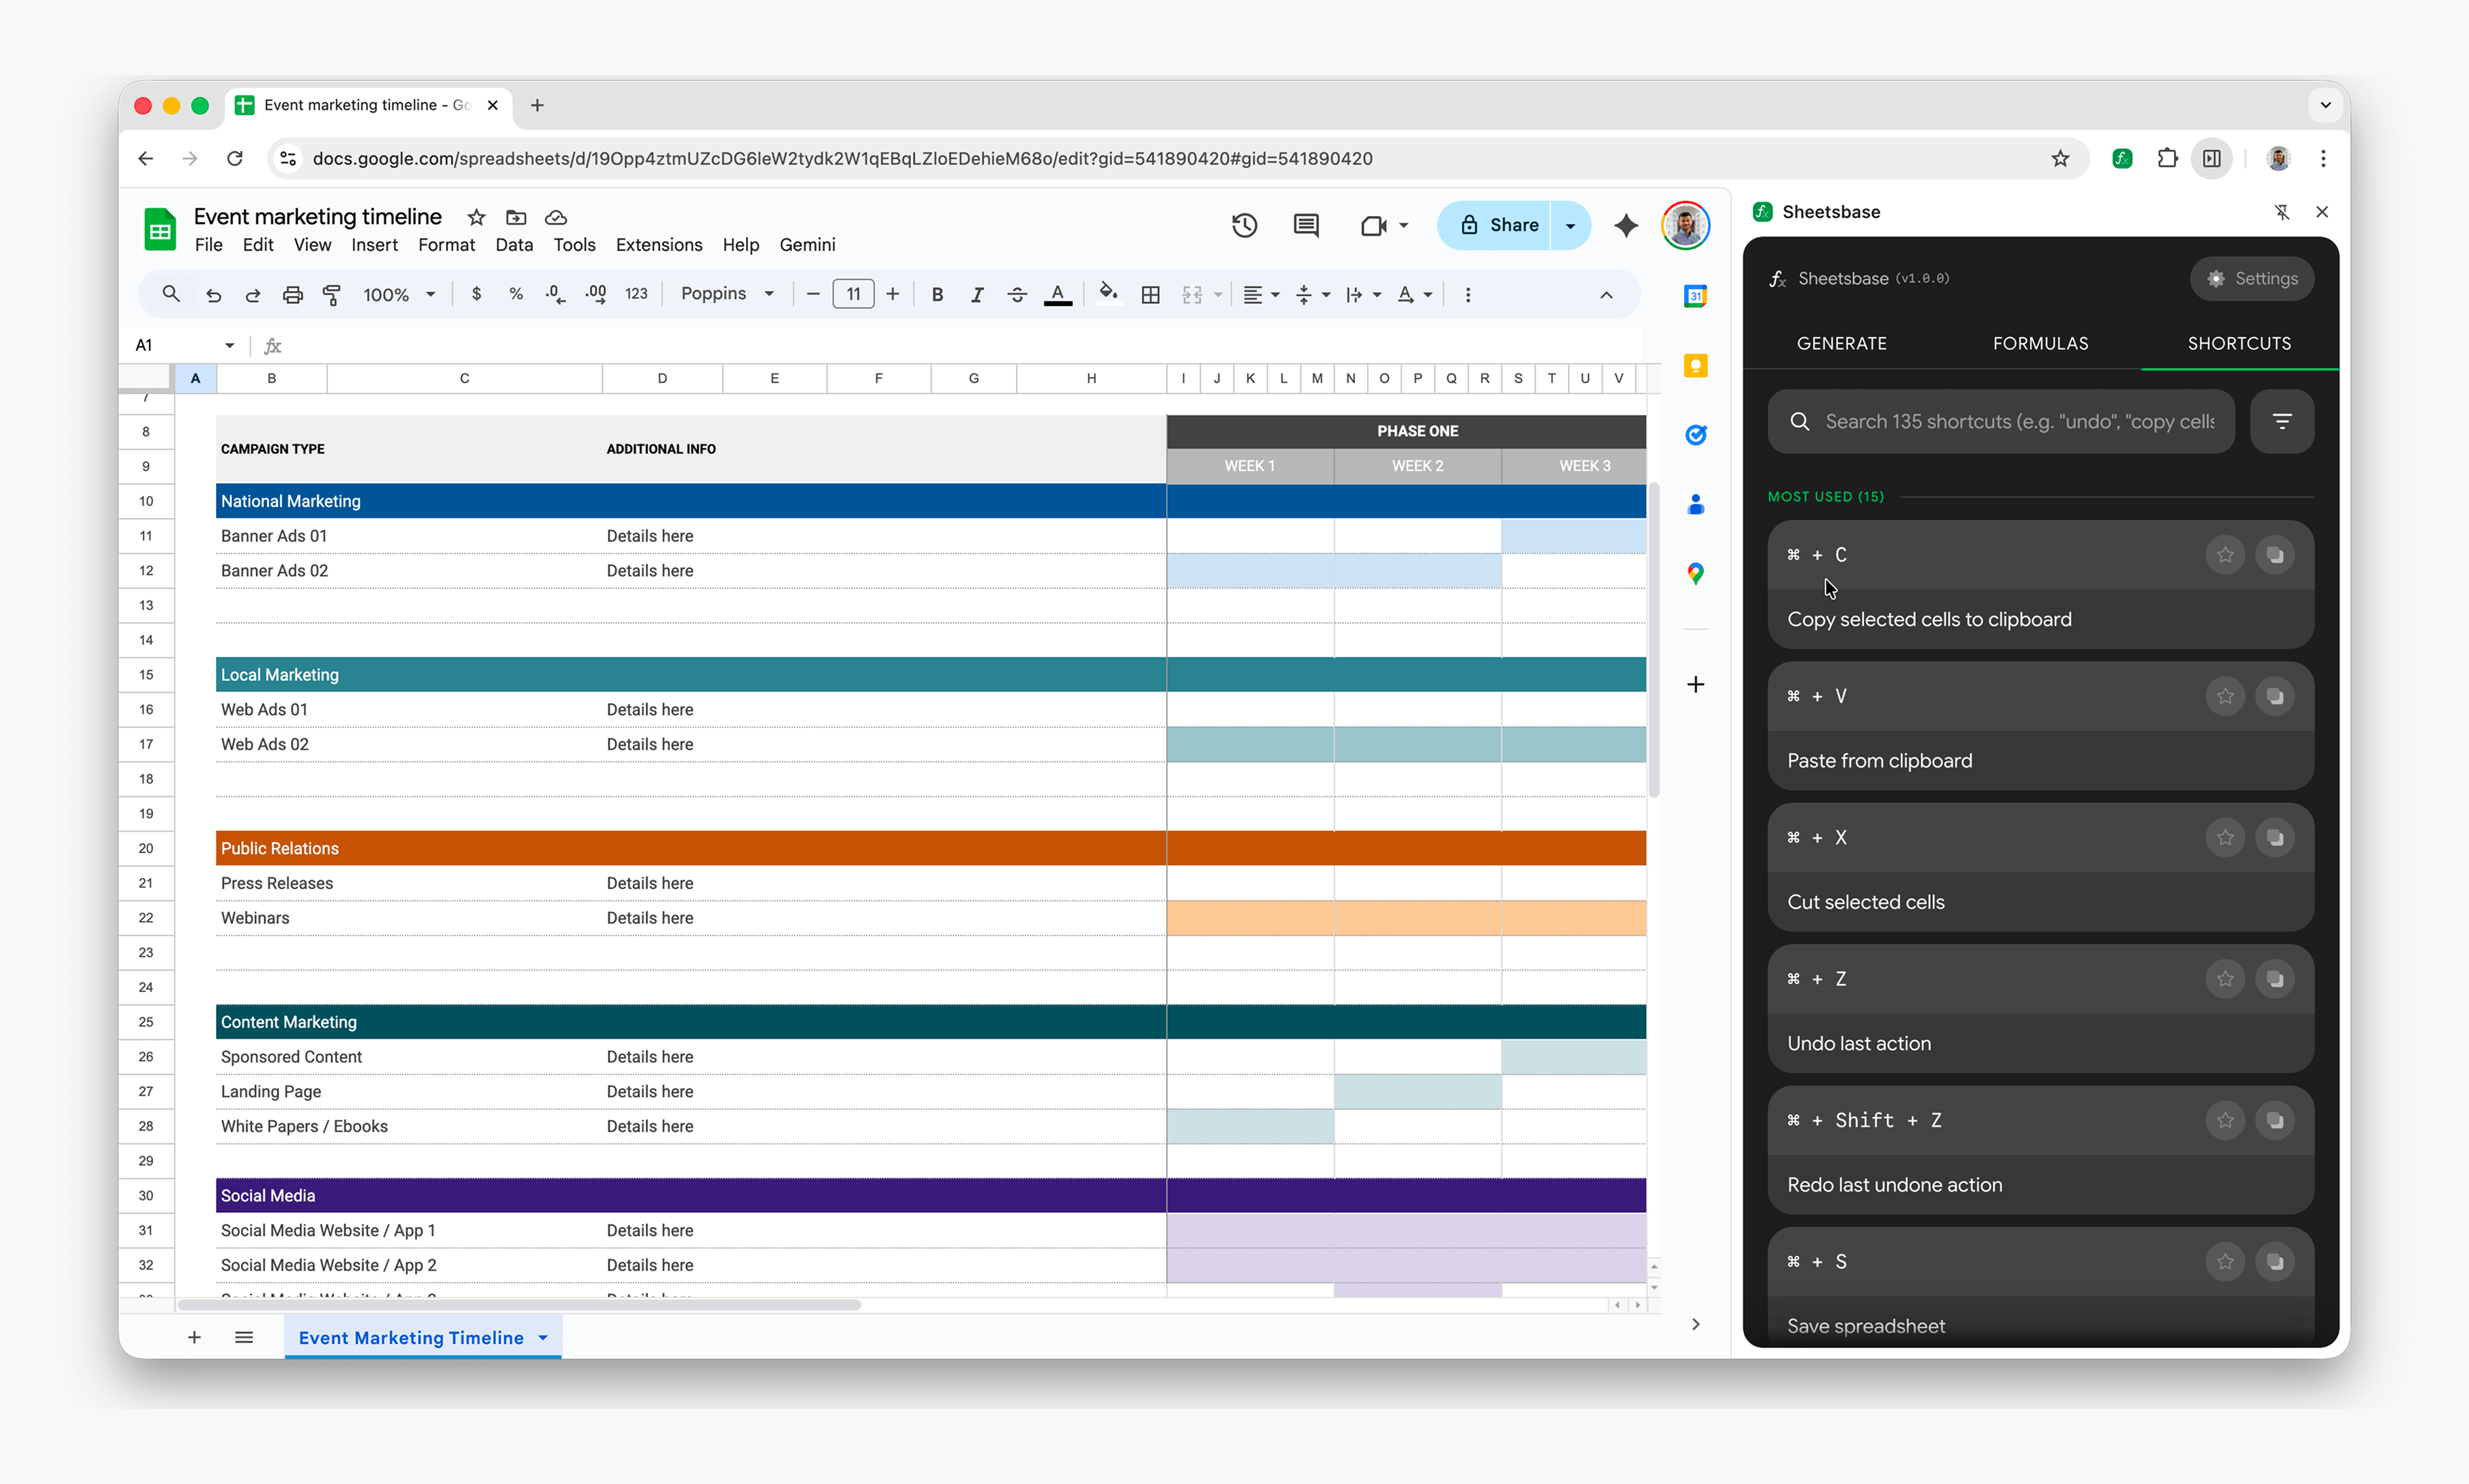Open version history via clock icon
2469x1484 pixels.
pos(1243,226)
